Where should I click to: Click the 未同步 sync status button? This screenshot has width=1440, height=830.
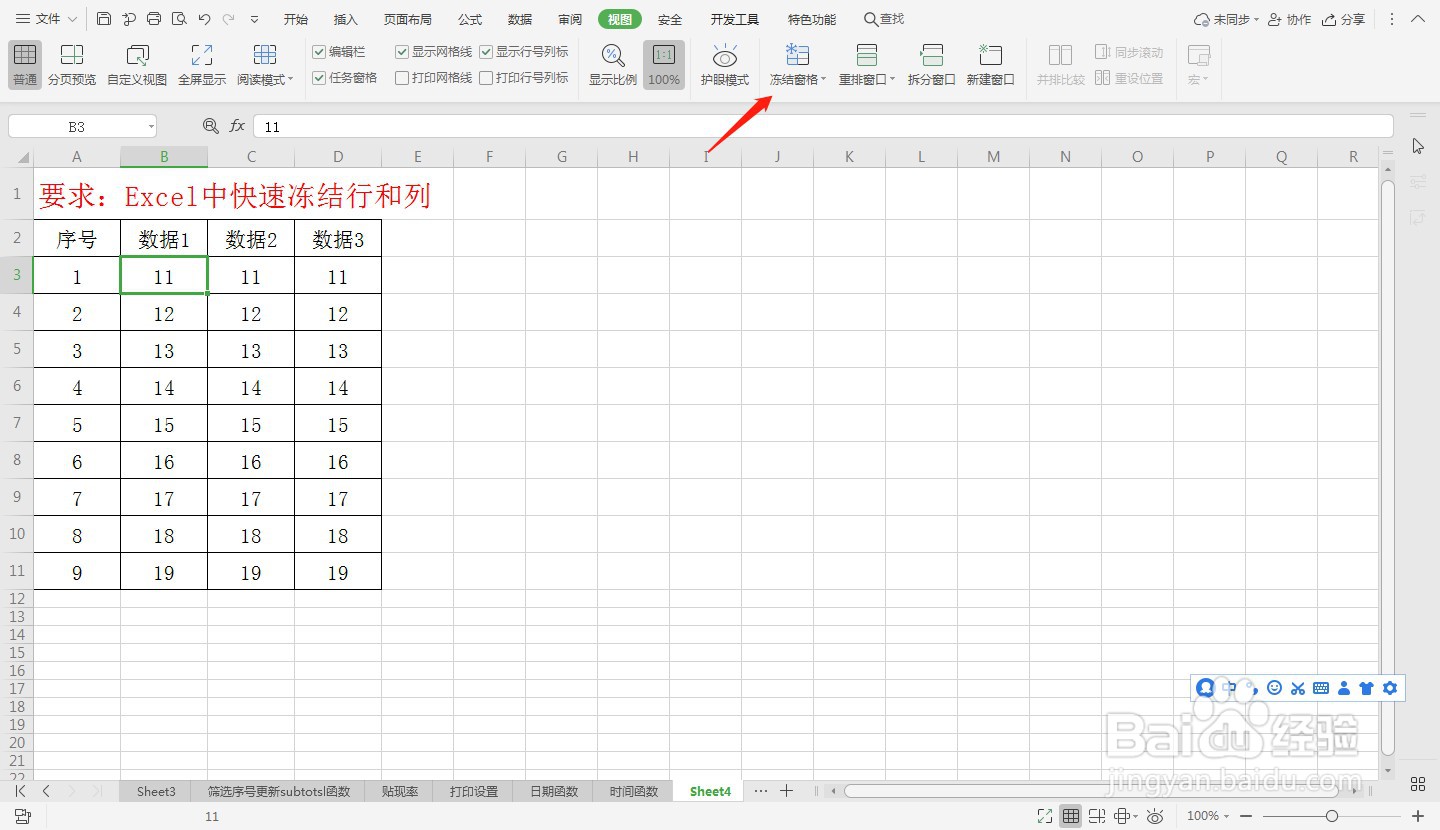coord(1226,19)
